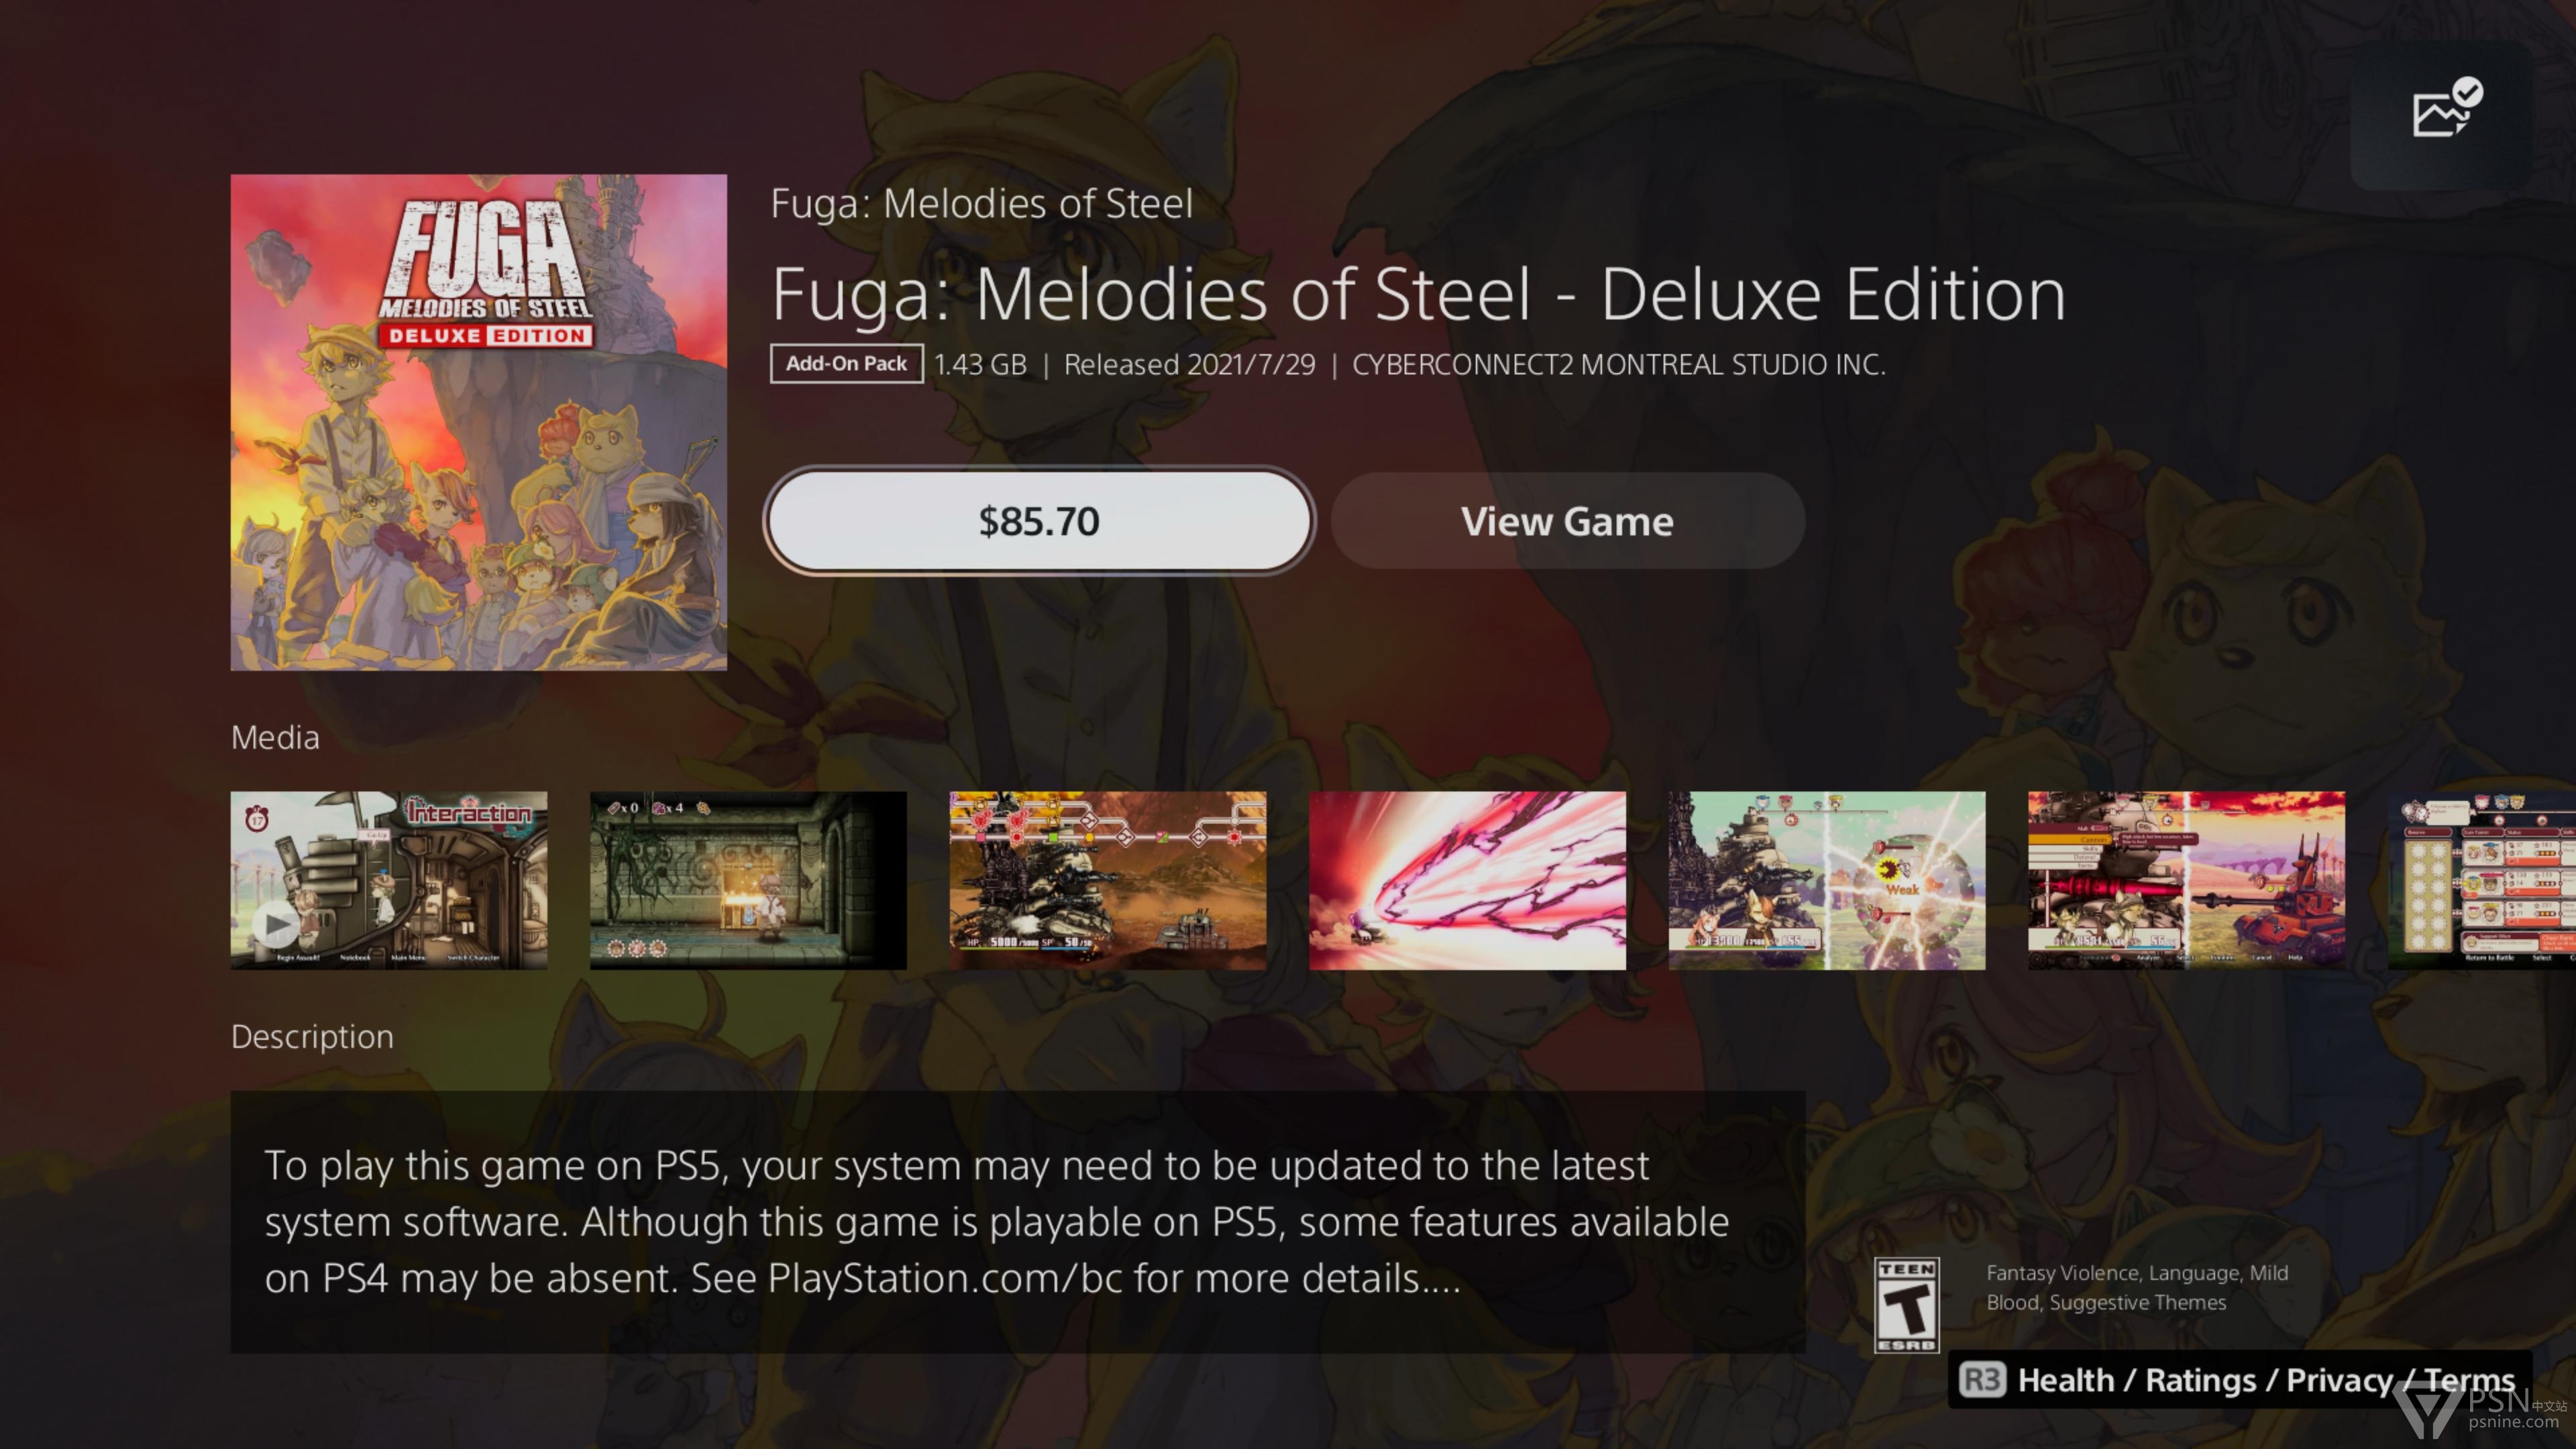Click the content descriptors rating text
This screenshot has height=1449, width=2576.
[2136, 1287]
